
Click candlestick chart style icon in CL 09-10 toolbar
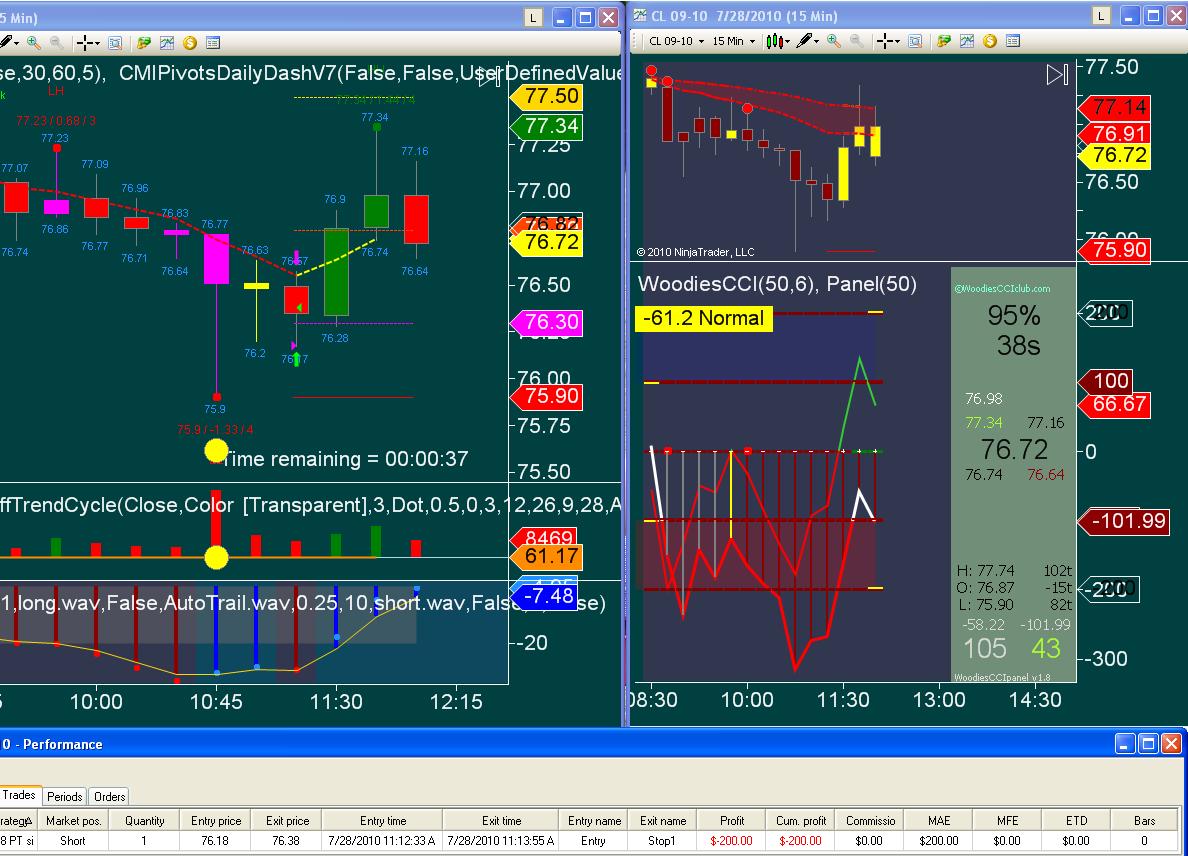pyautogui.click(x=774, y=41)
